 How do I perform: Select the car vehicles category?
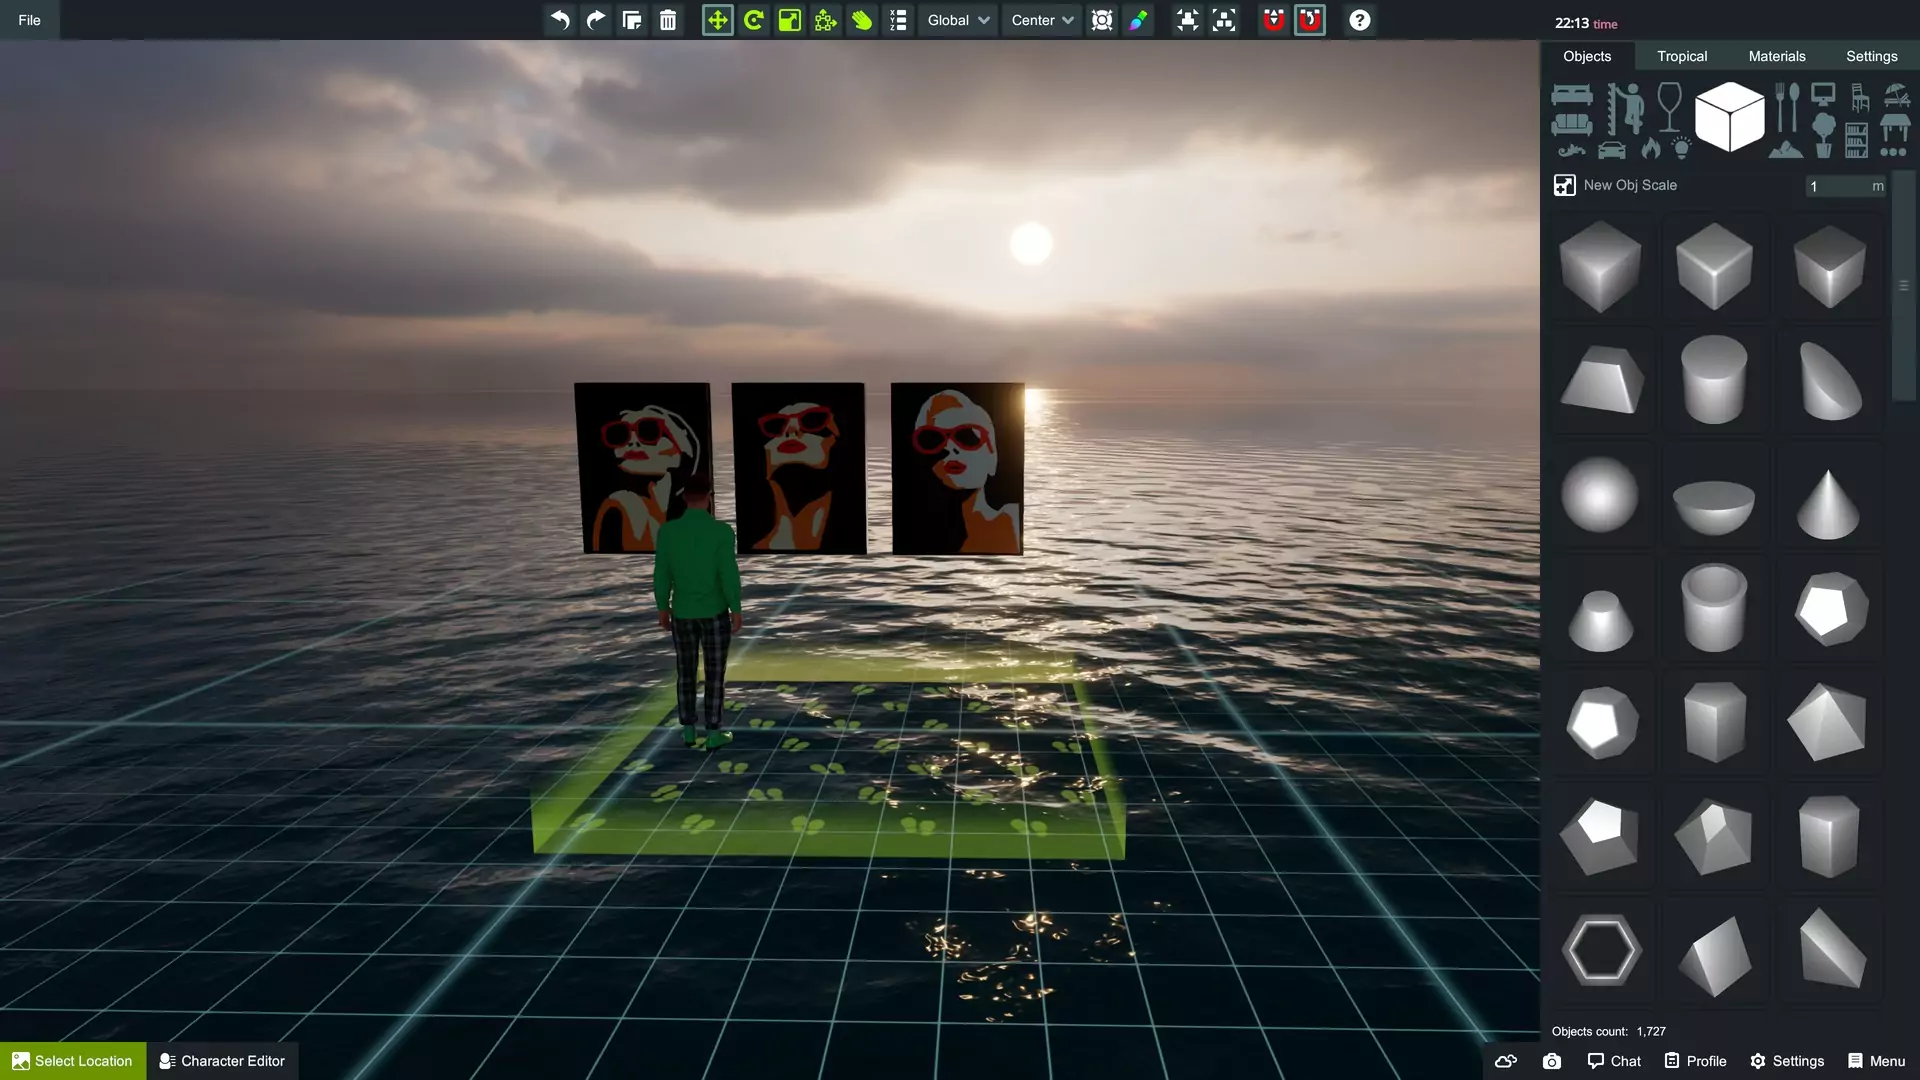coord(1611,150)
